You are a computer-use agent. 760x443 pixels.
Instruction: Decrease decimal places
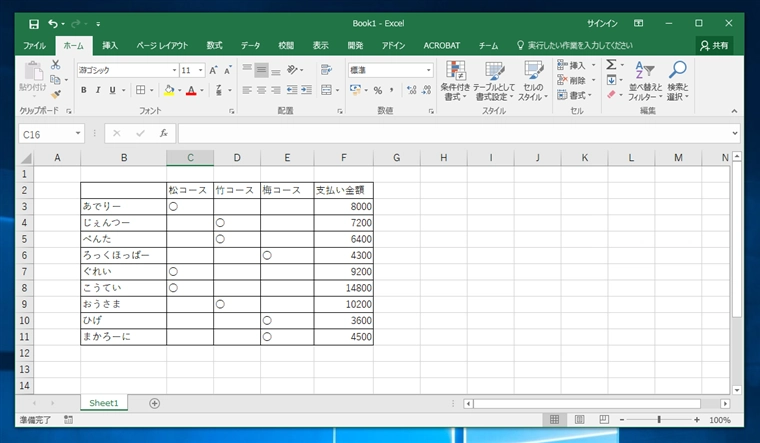click(427, 90)
